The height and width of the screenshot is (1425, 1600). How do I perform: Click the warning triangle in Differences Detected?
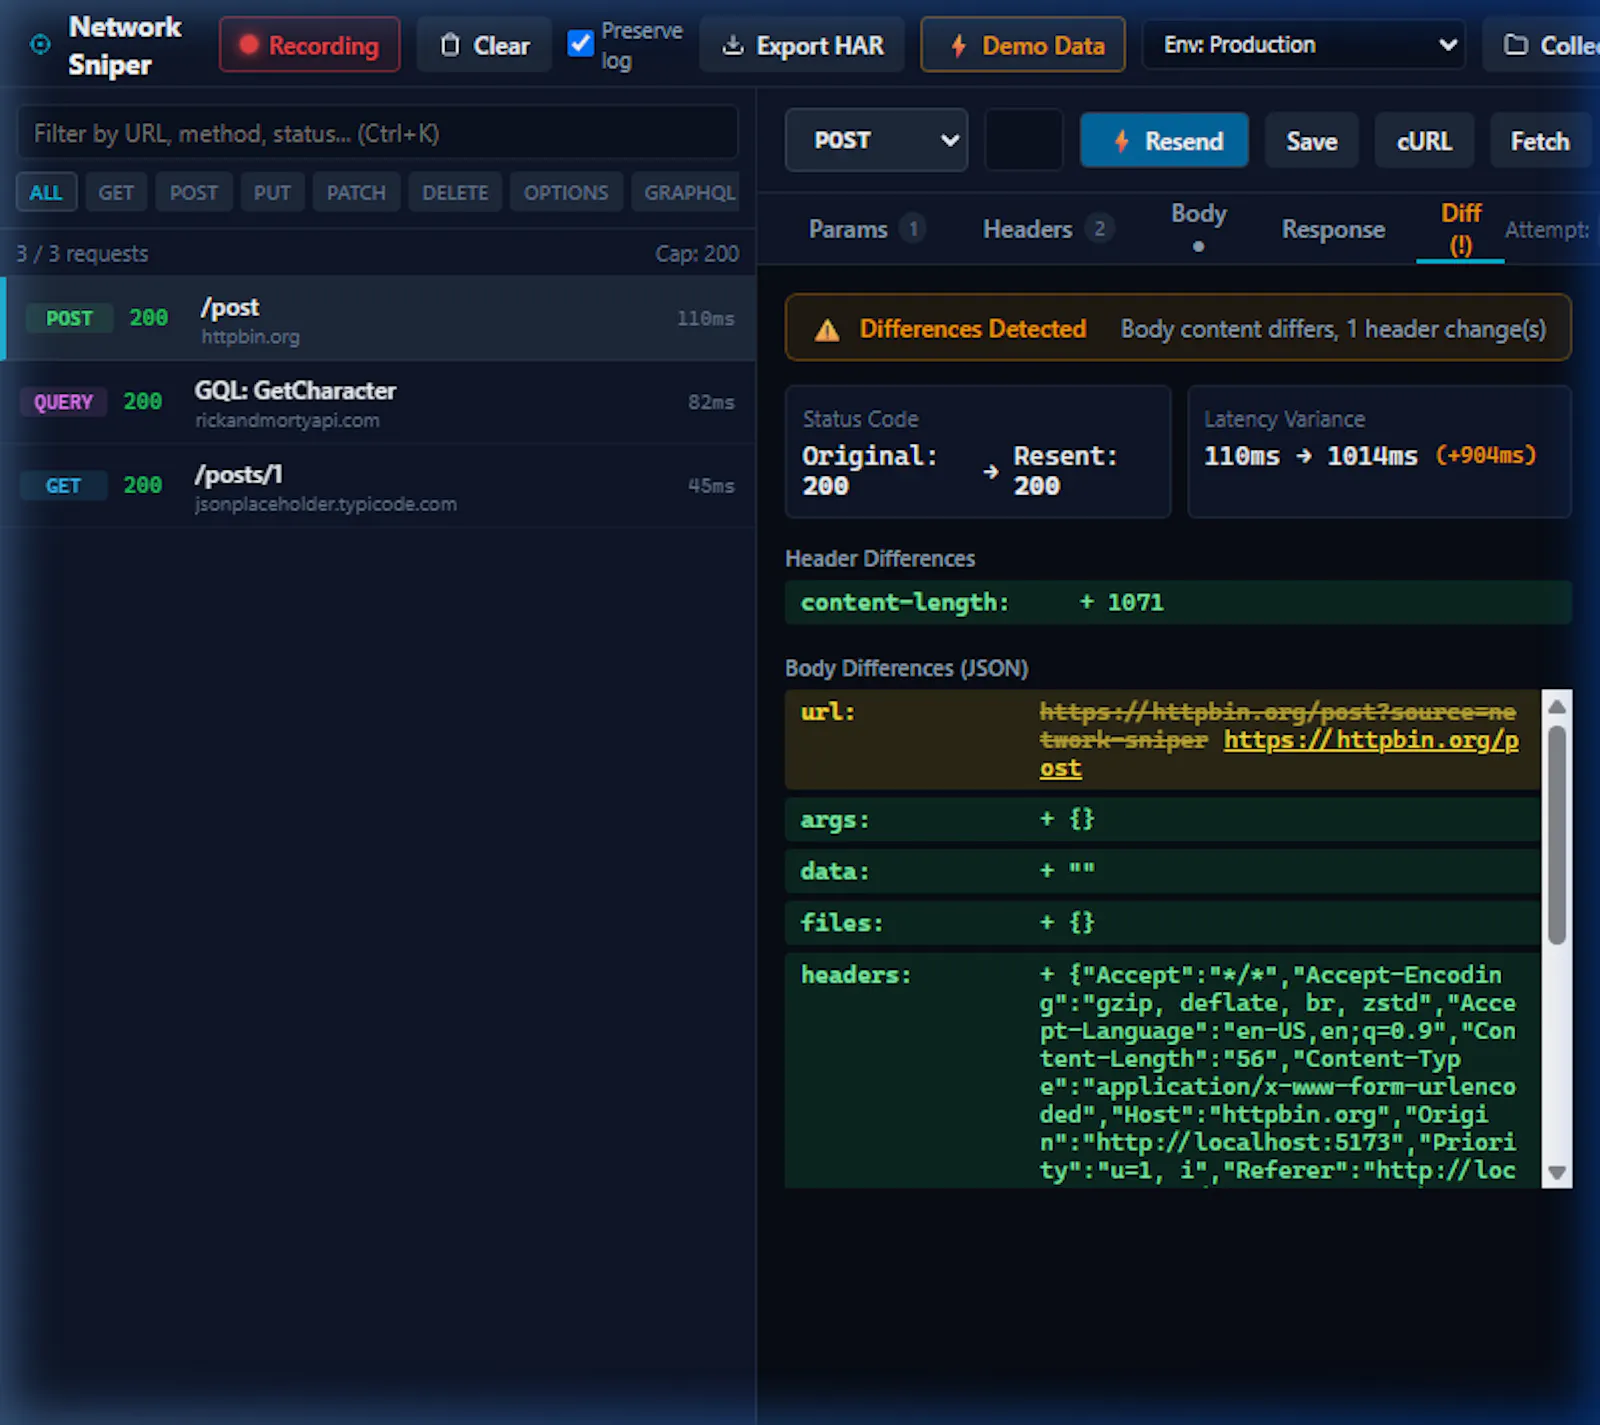click(827, 329)
